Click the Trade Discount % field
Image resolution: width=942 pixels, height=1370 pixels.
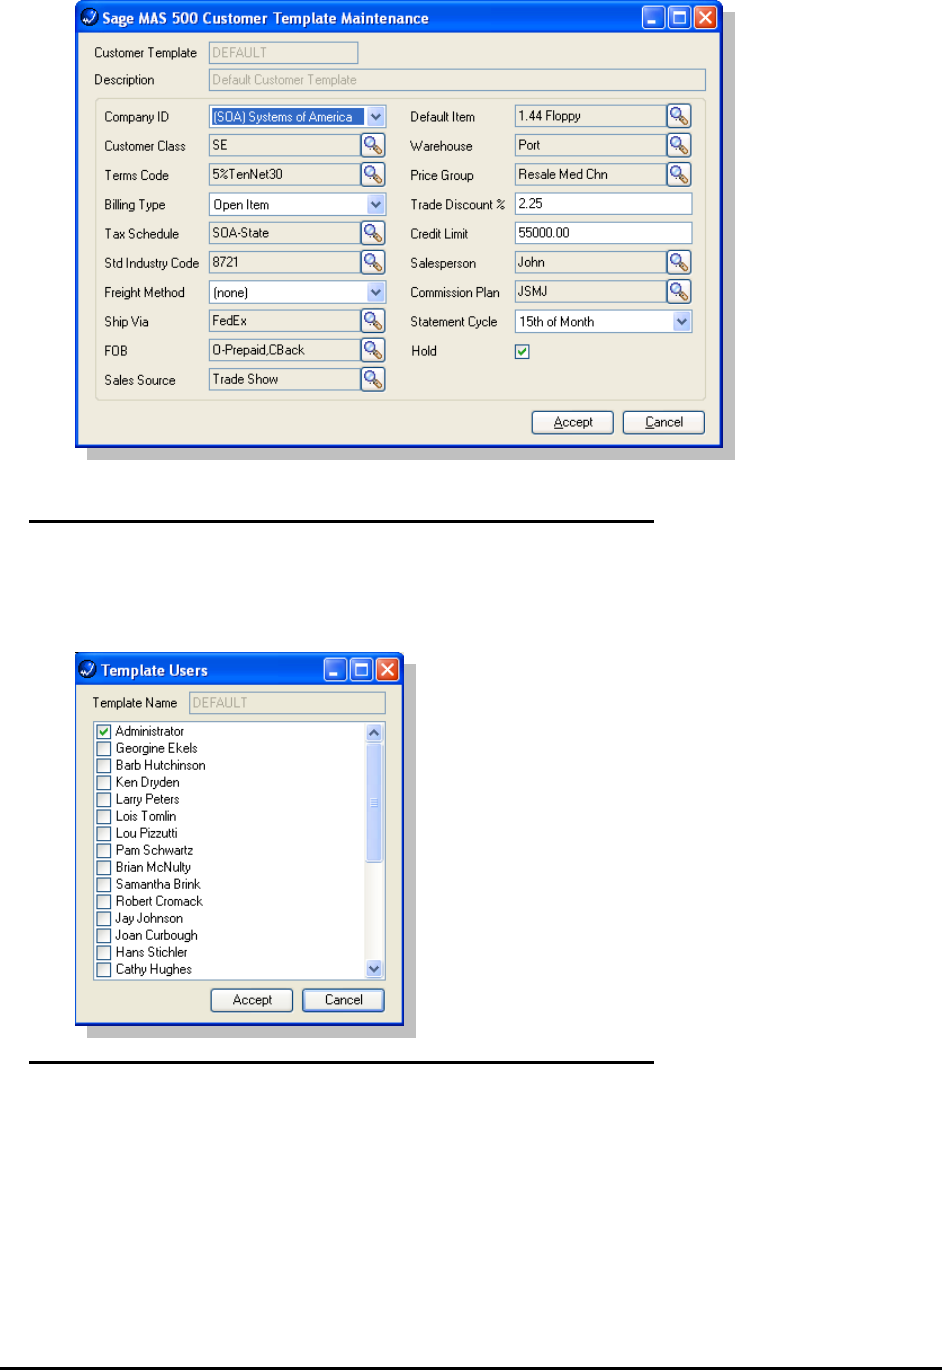(x=604, y=204)
